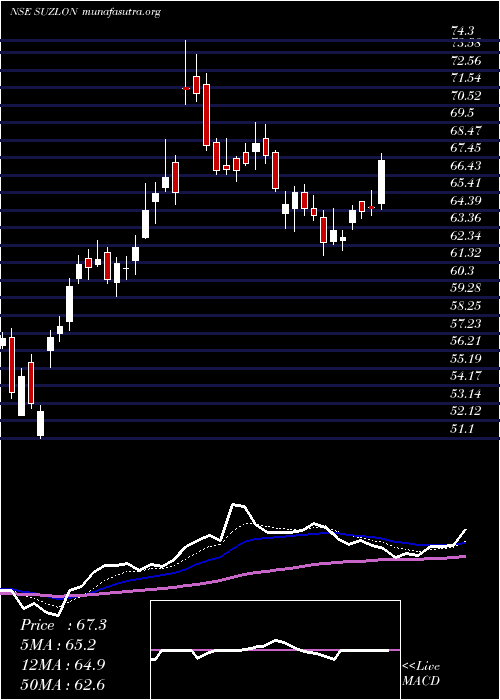Click inside the MACD indicator box
This screenshot has height=700, width=500.
[x=275, y=650]
